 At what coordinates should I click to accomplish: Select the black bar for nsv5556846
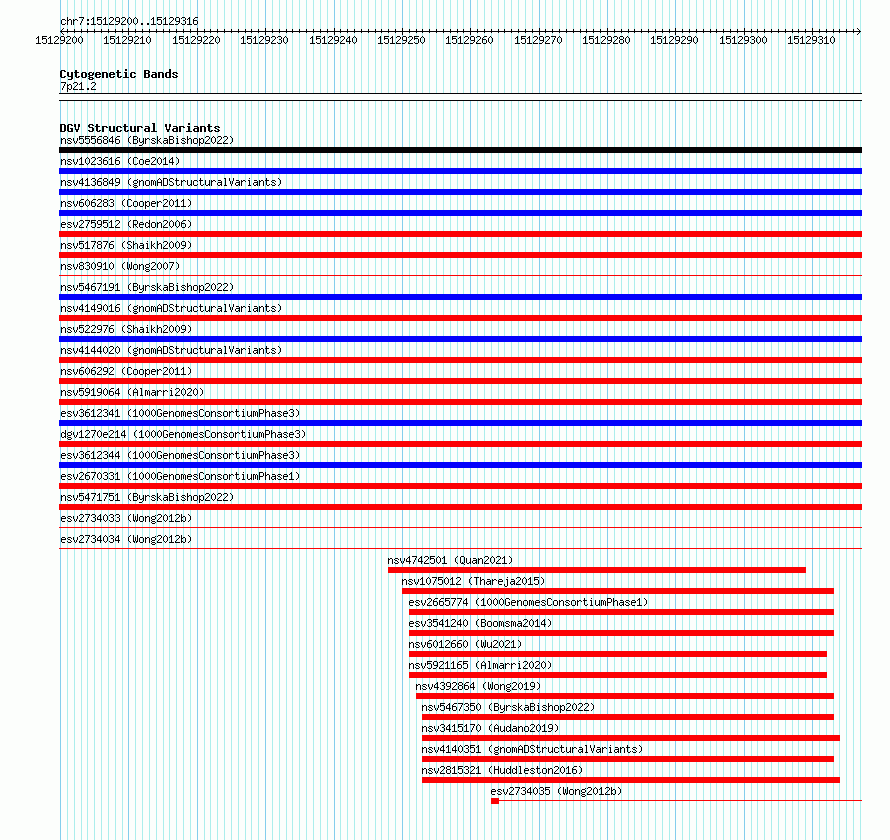coord(460,150)
